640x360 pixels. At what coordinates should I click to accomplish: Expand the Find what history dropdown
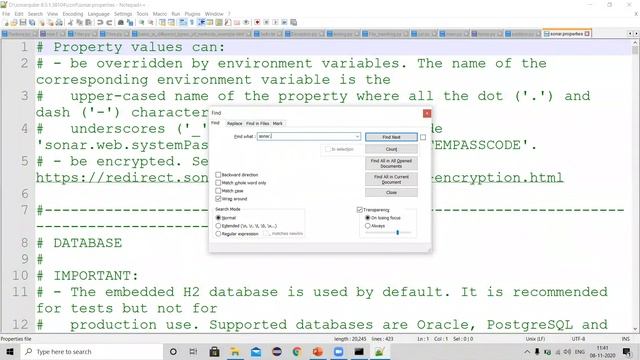357,136
